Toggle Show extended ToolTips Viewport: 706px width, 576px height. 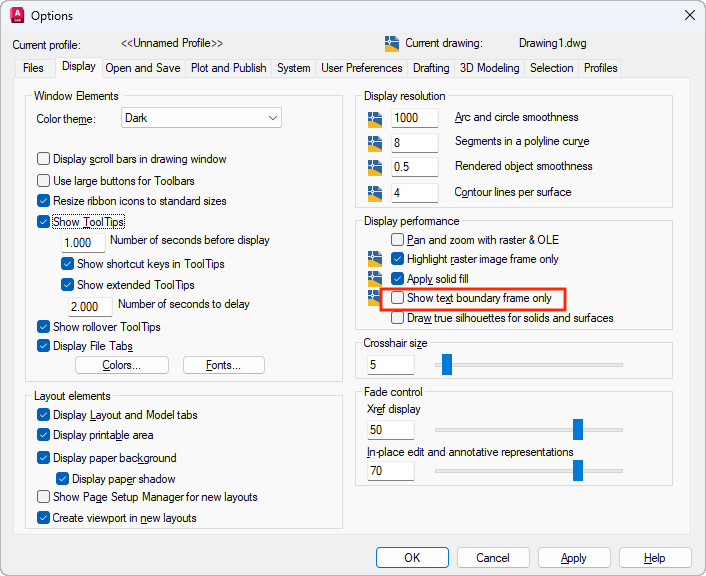(67, 285)
